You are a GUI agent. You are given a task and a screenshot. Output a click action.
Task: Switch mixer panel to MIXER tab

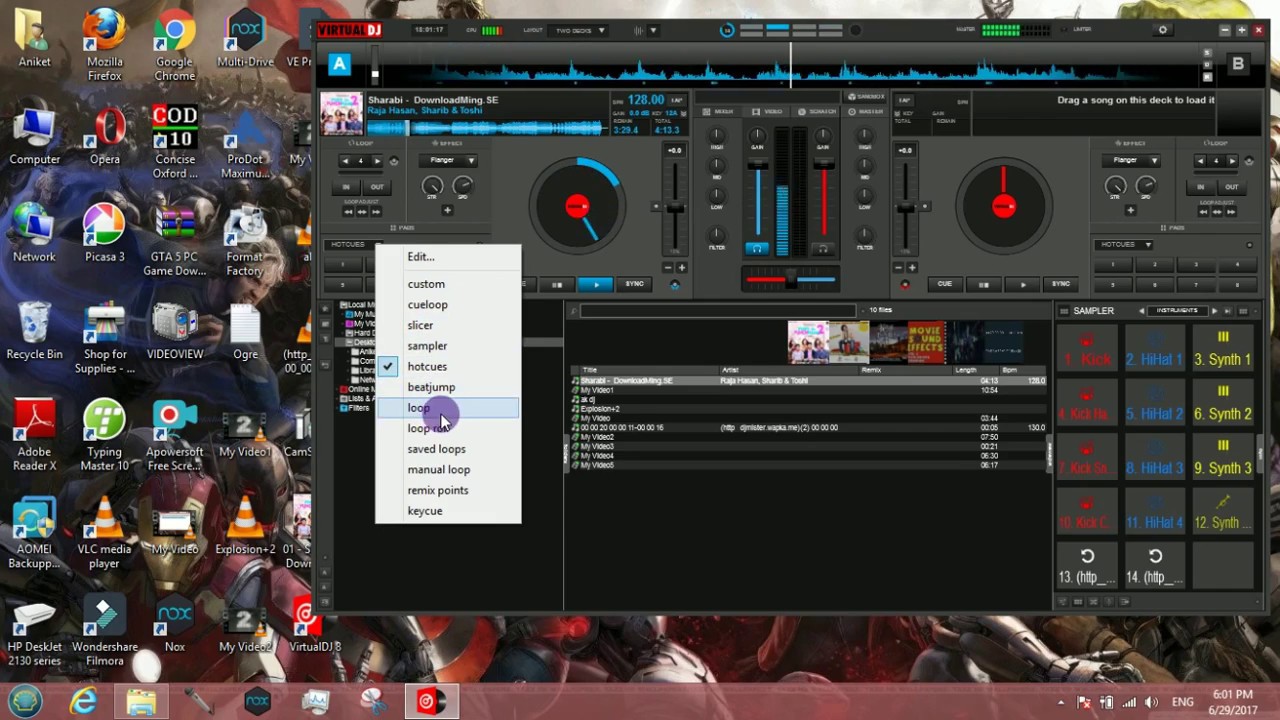[718, 112]
